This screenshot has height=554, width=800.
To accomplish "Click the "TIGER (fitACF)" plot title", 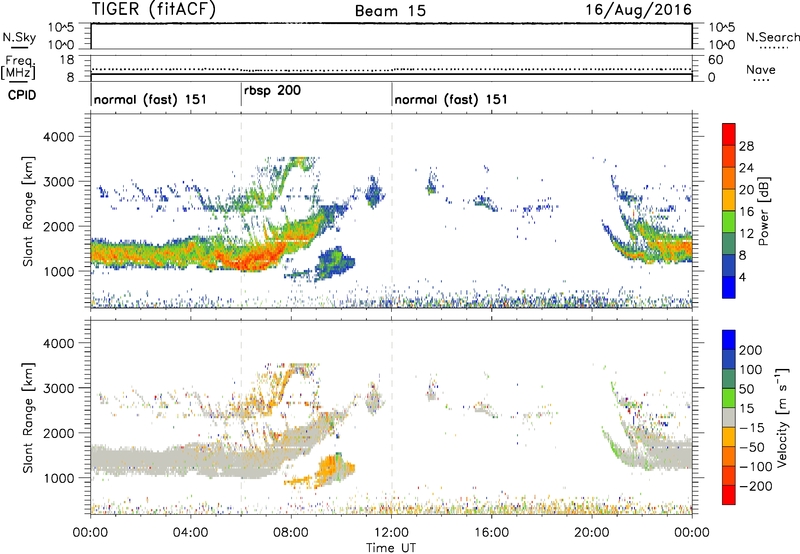I will point(154,9).
